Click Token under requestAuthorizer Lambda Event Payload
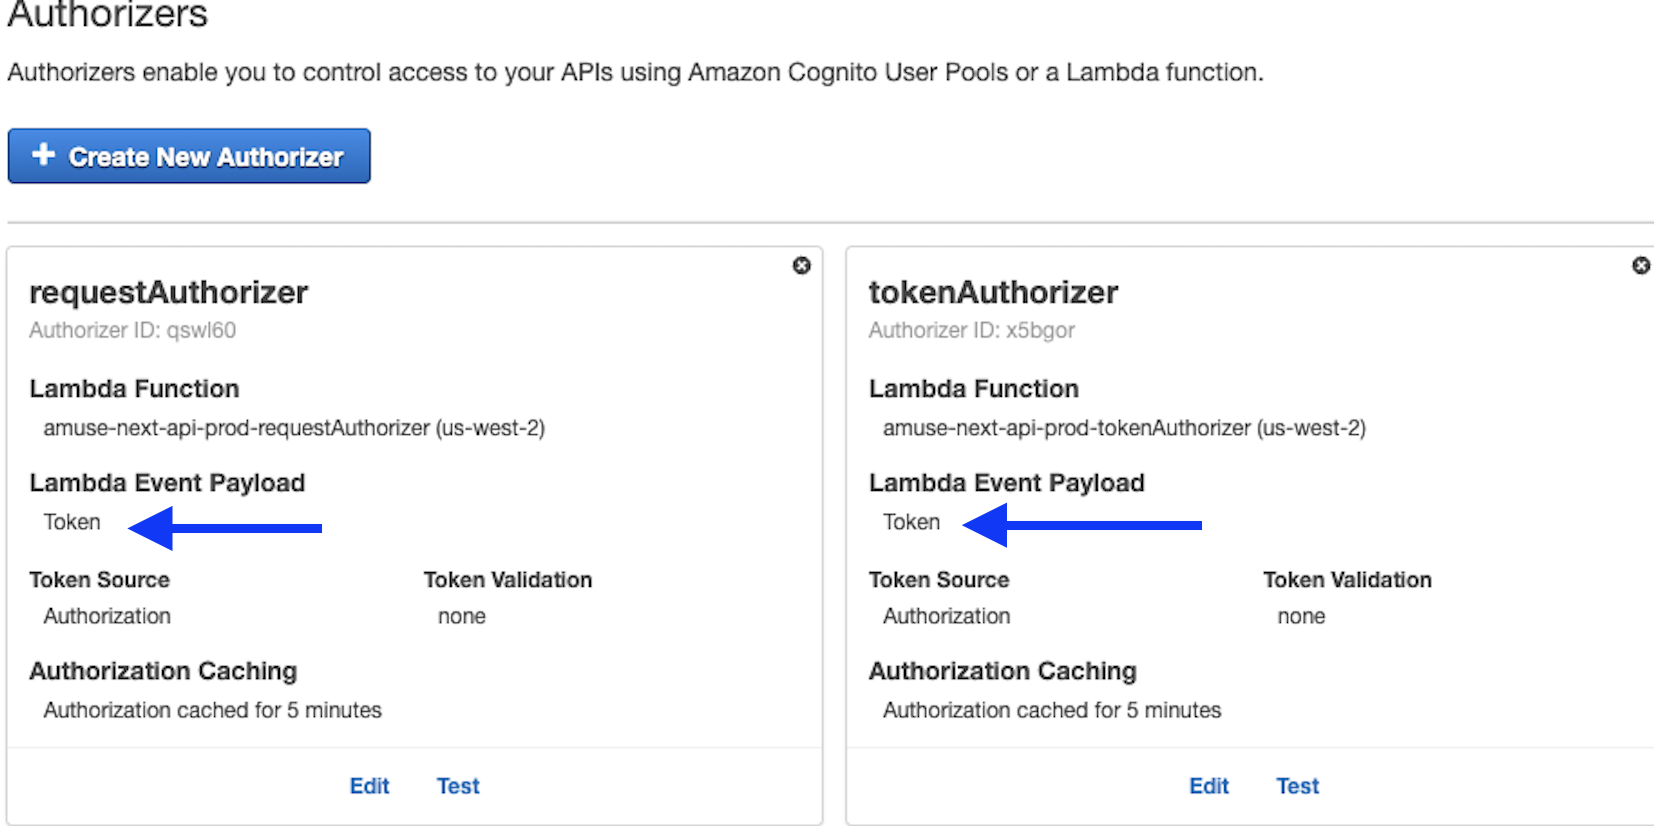 [x=71, y=521]
